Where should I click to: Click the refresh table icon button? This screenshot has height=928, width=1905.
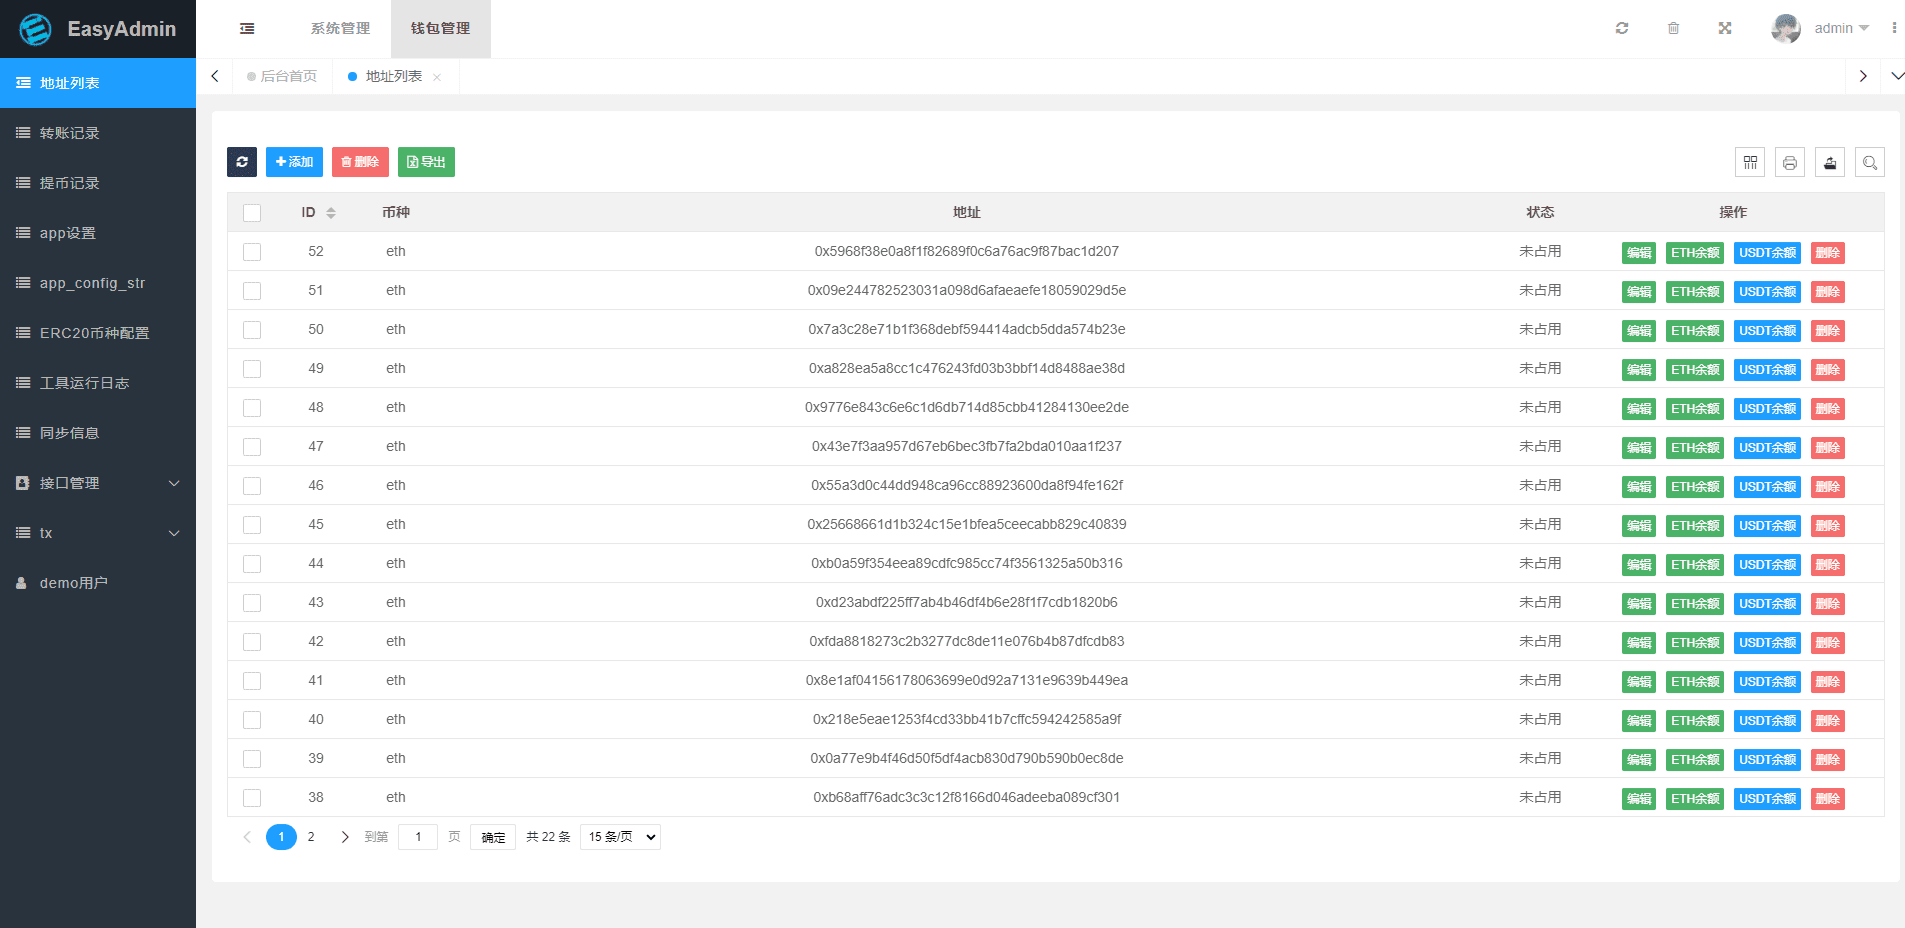click(x=242, y=162)
